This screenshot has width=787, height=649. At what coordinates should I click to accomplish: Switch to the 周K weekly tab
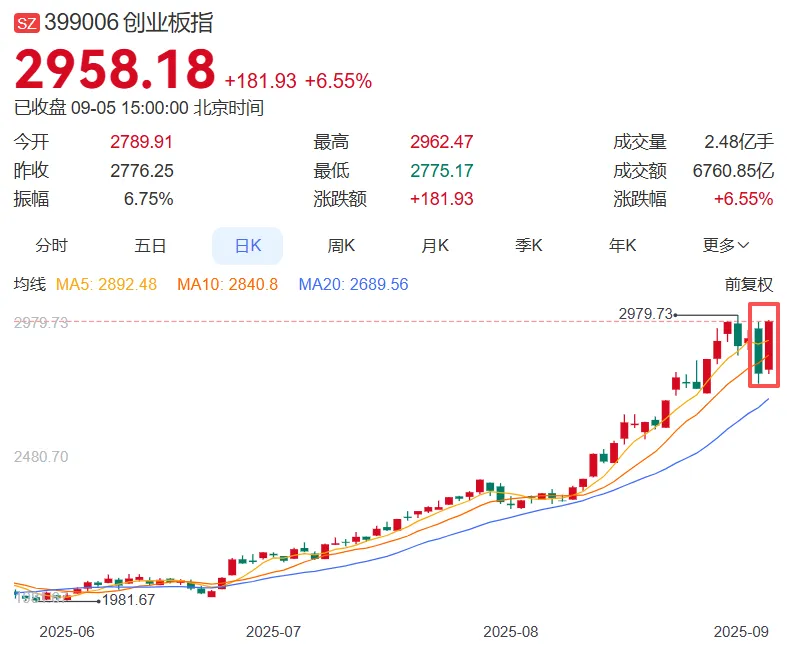click(341, 245)
